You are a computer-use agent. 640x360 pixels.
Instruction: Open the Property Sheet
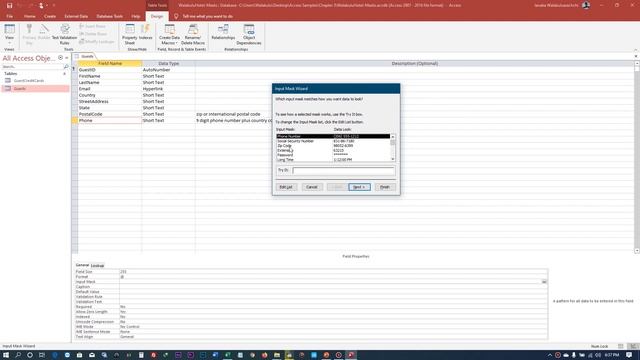pyautogui.click(x=130, y=34)
